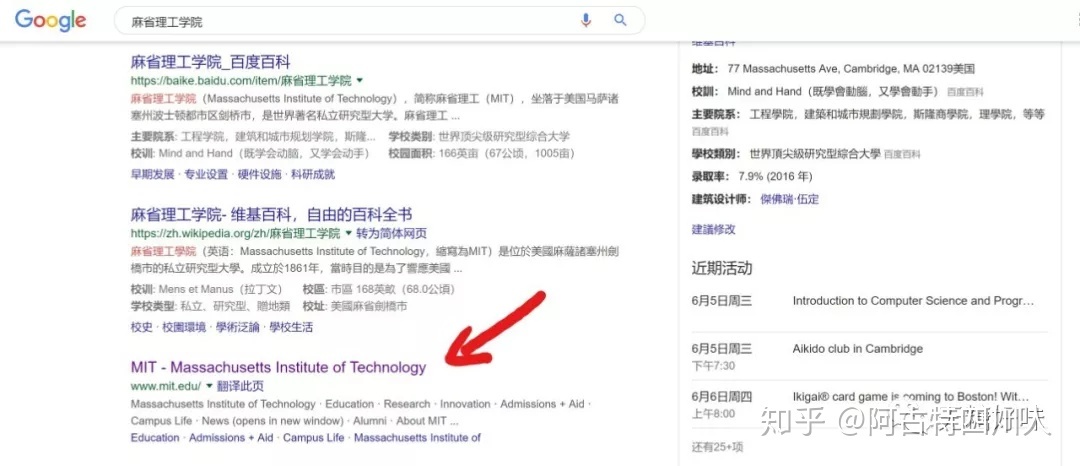Click the 校訓 label in knowledge panel
The height and width of the screenshot is (466, 1080).
click(705, 91)
